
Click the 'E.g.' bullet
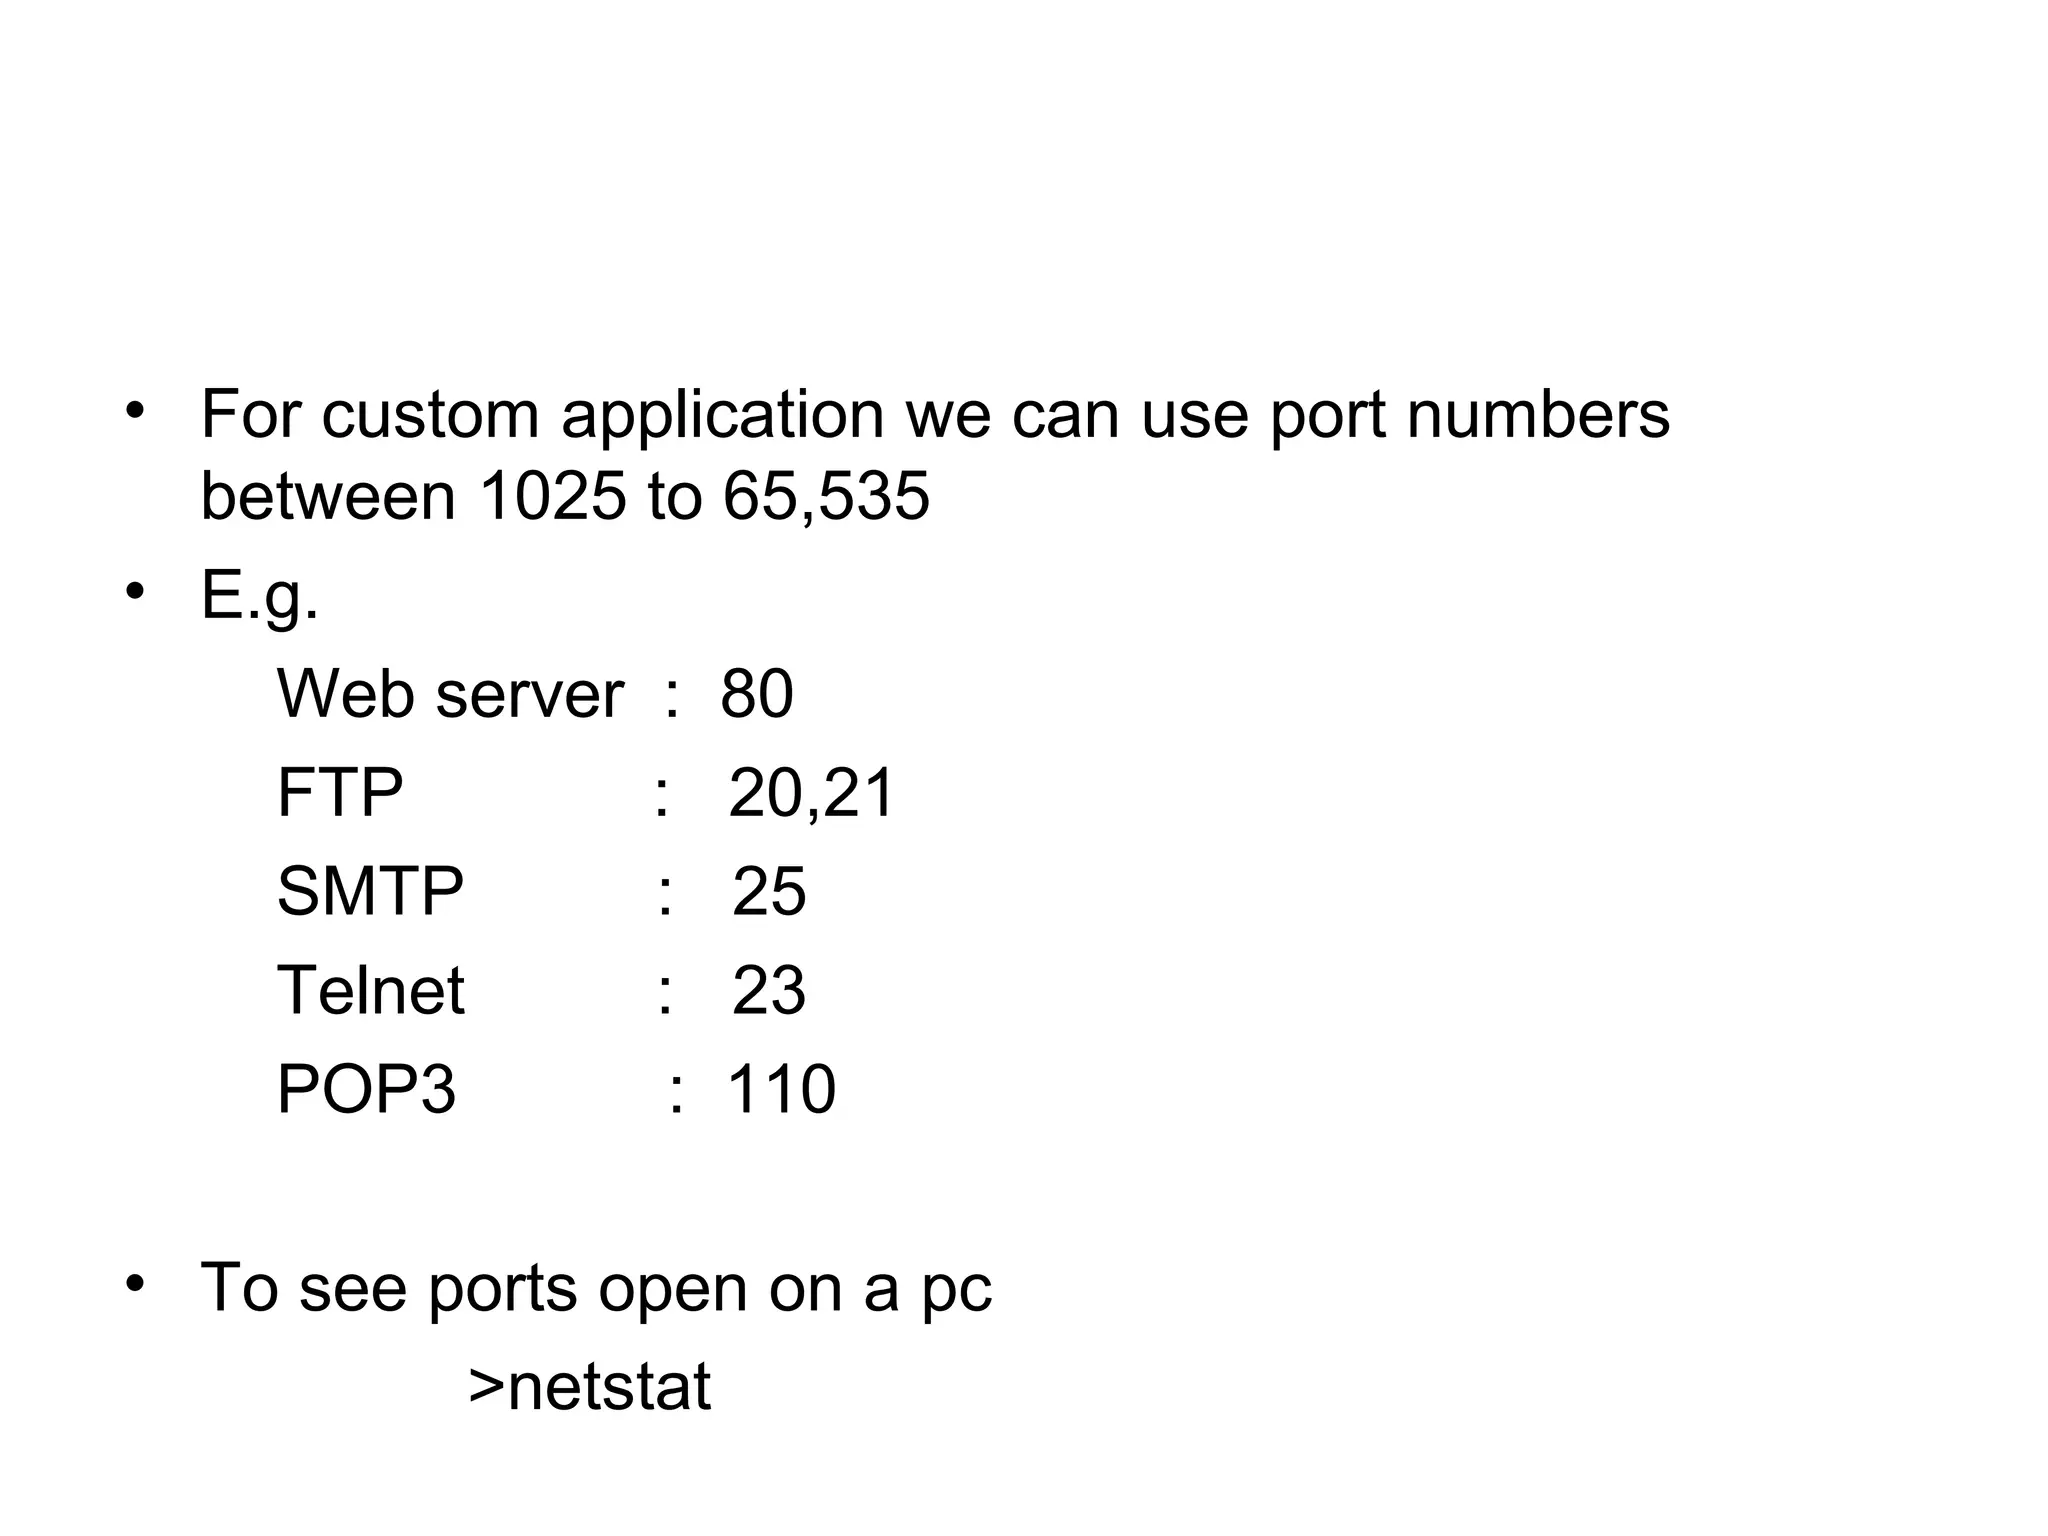260,597
